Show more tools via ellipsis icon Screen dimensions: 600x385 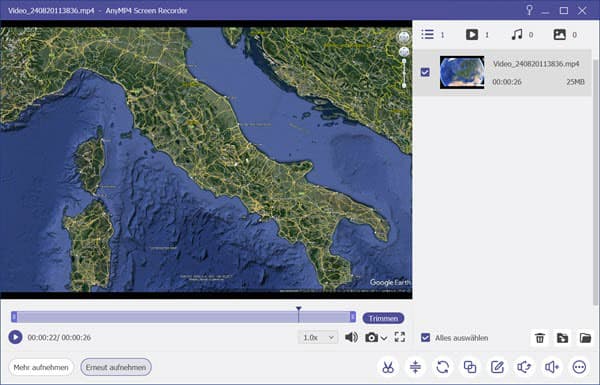click(x=579, y=367)
